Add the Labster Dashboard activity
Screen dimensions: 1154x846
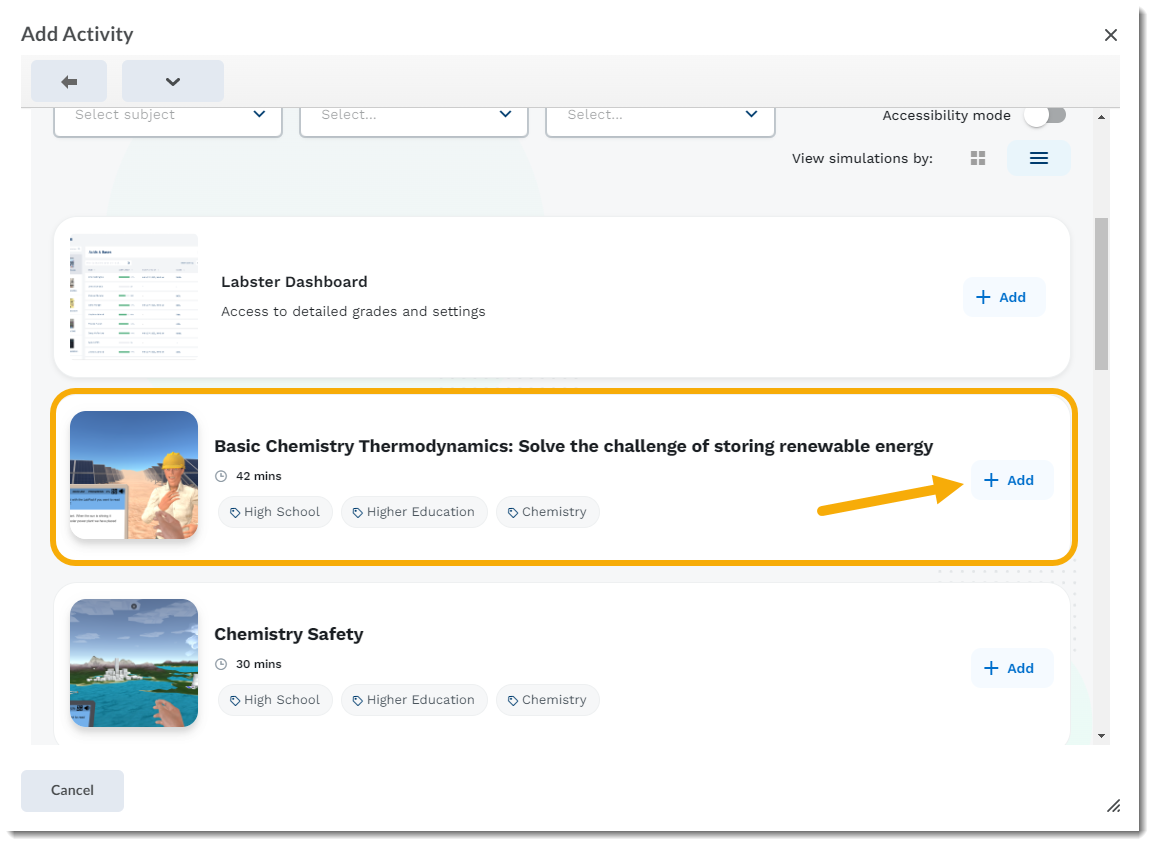[1003, 297]
